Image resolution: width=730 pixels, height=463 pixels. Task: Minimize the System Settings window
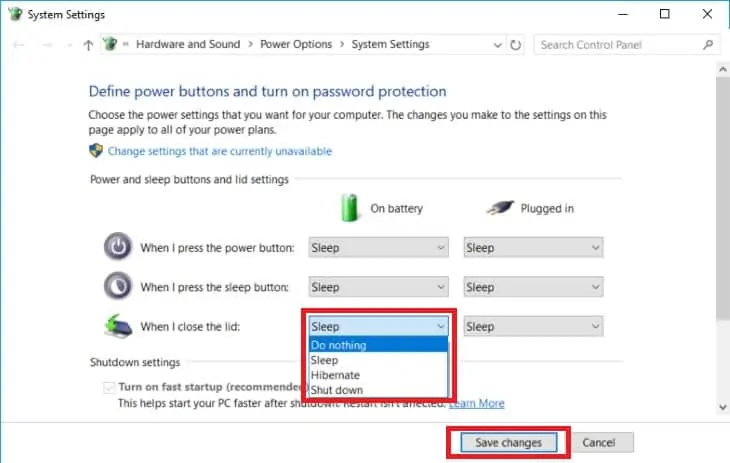pos(623,14)
